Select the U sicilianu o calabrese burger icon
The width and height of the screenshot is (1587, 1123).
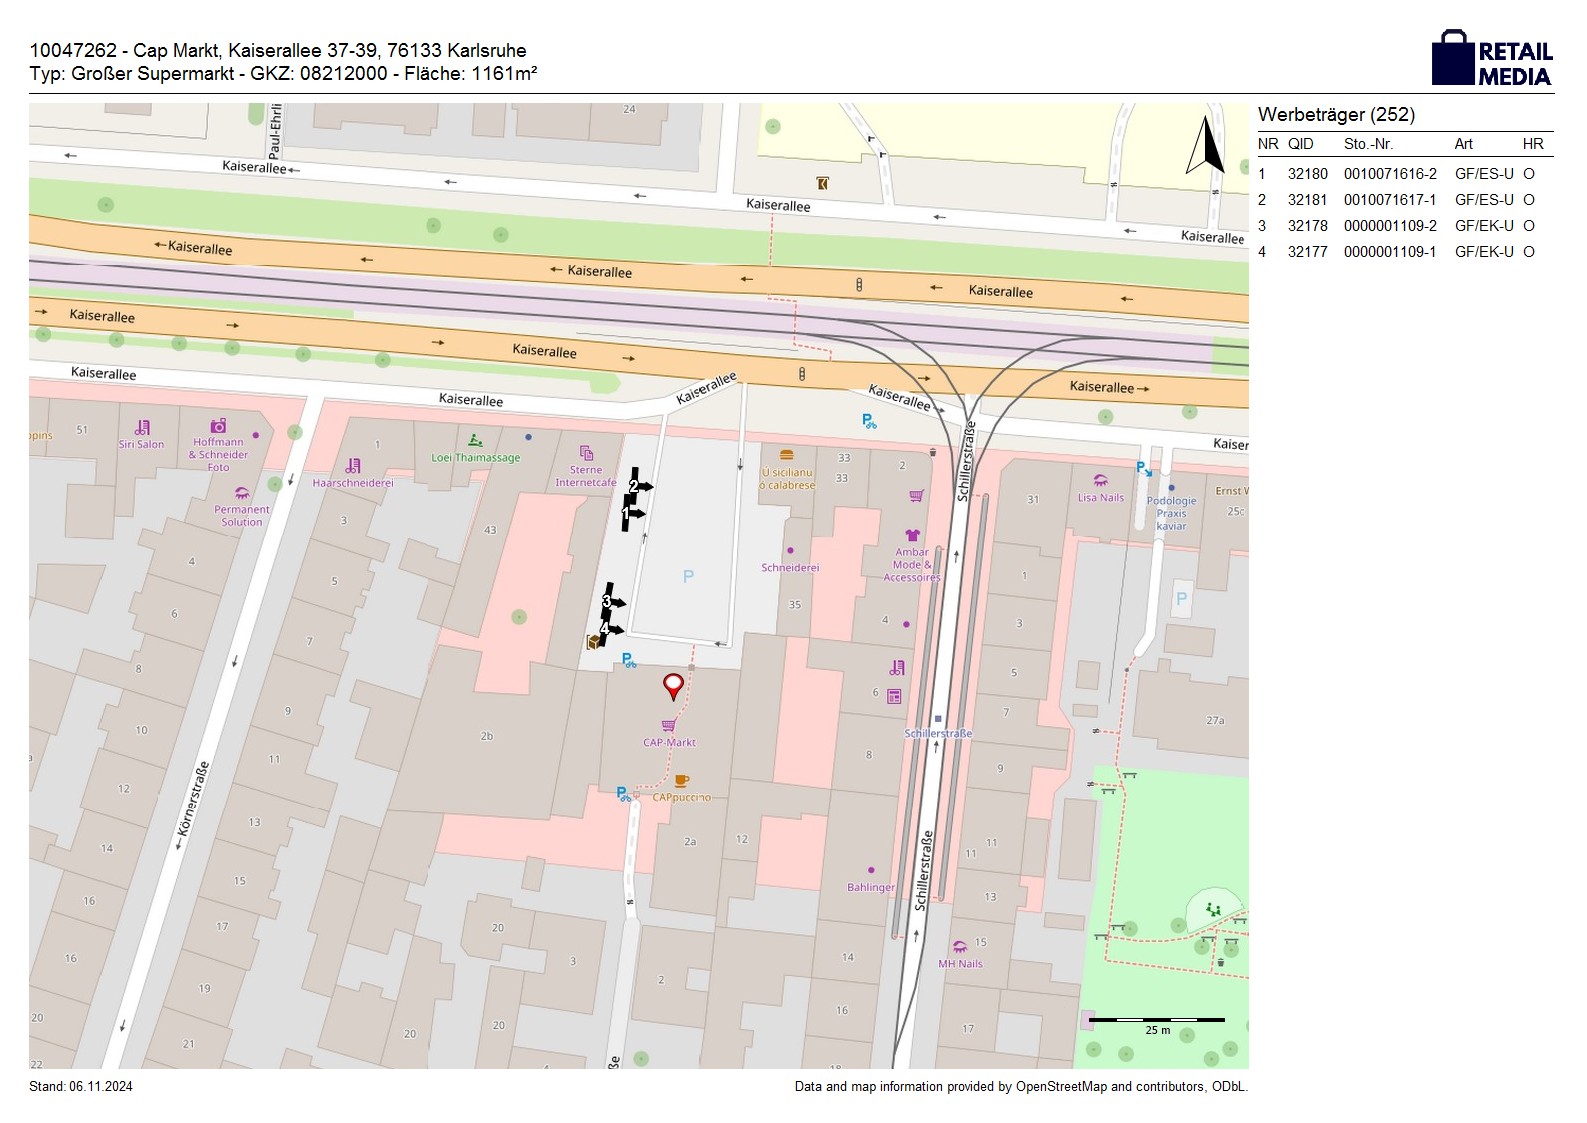click(x=787, y=455)
